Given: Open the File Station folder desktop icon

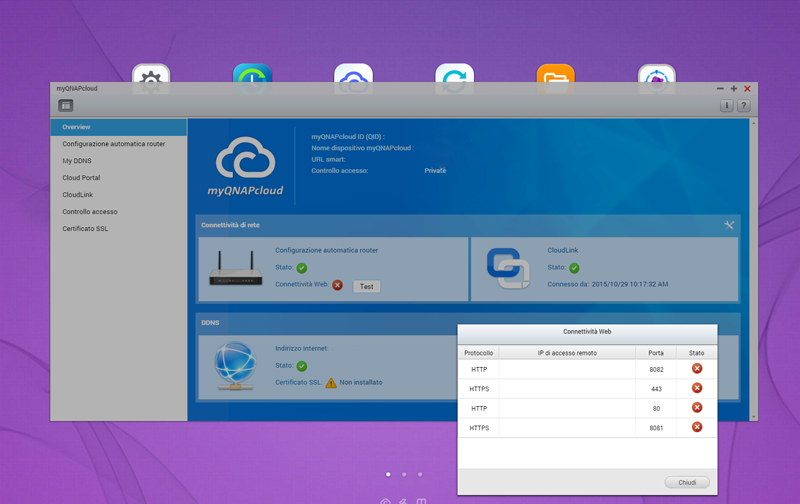Looking at the screenshot, I should click(x=555, y=78).
